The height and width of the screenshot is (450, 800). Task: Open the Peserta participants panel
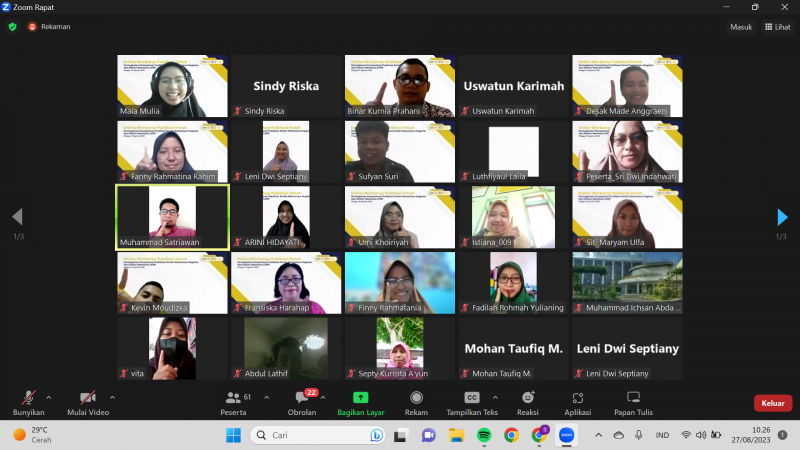pos(233,400)
